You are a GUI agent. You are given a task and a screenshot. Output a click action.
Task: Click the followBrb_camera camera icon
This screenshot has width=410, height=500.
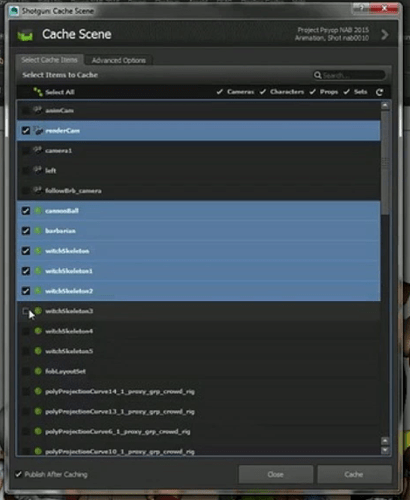click(38, 190)
